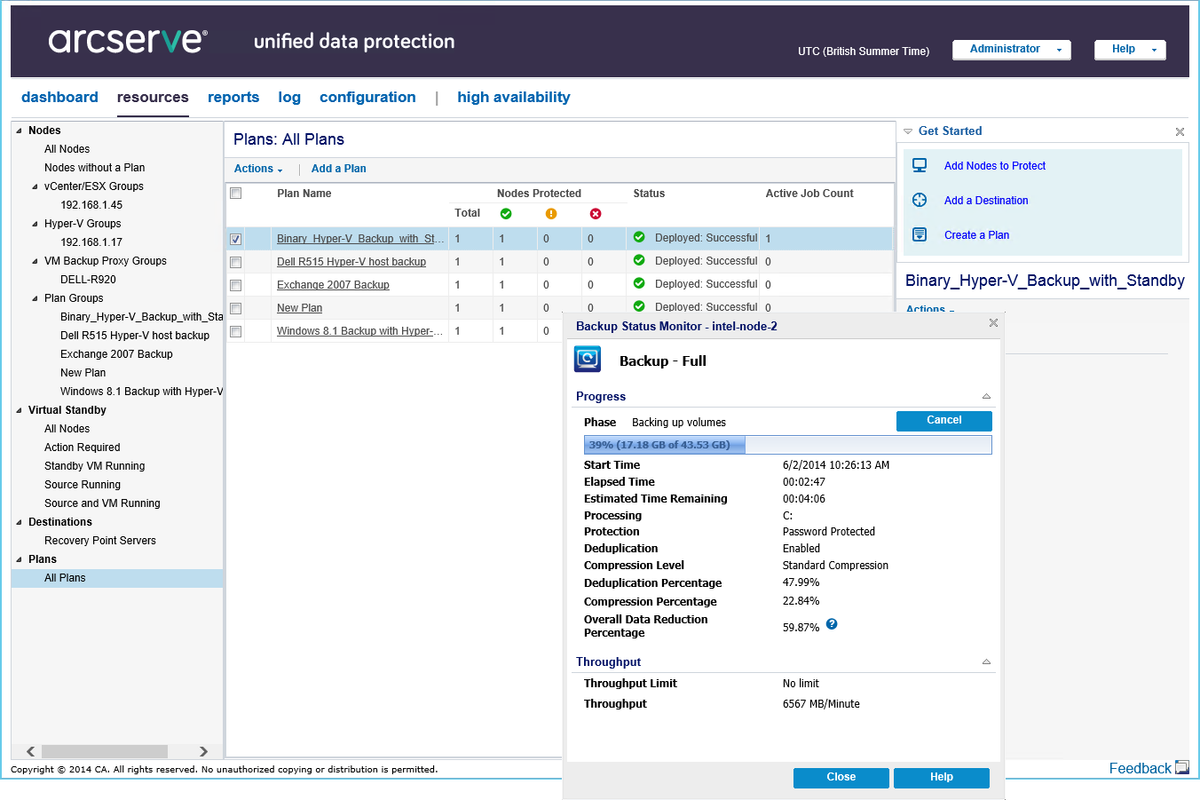Open the Actions dropdown above the plan list
1200x800 pixels.
click(x=257, y=168)
